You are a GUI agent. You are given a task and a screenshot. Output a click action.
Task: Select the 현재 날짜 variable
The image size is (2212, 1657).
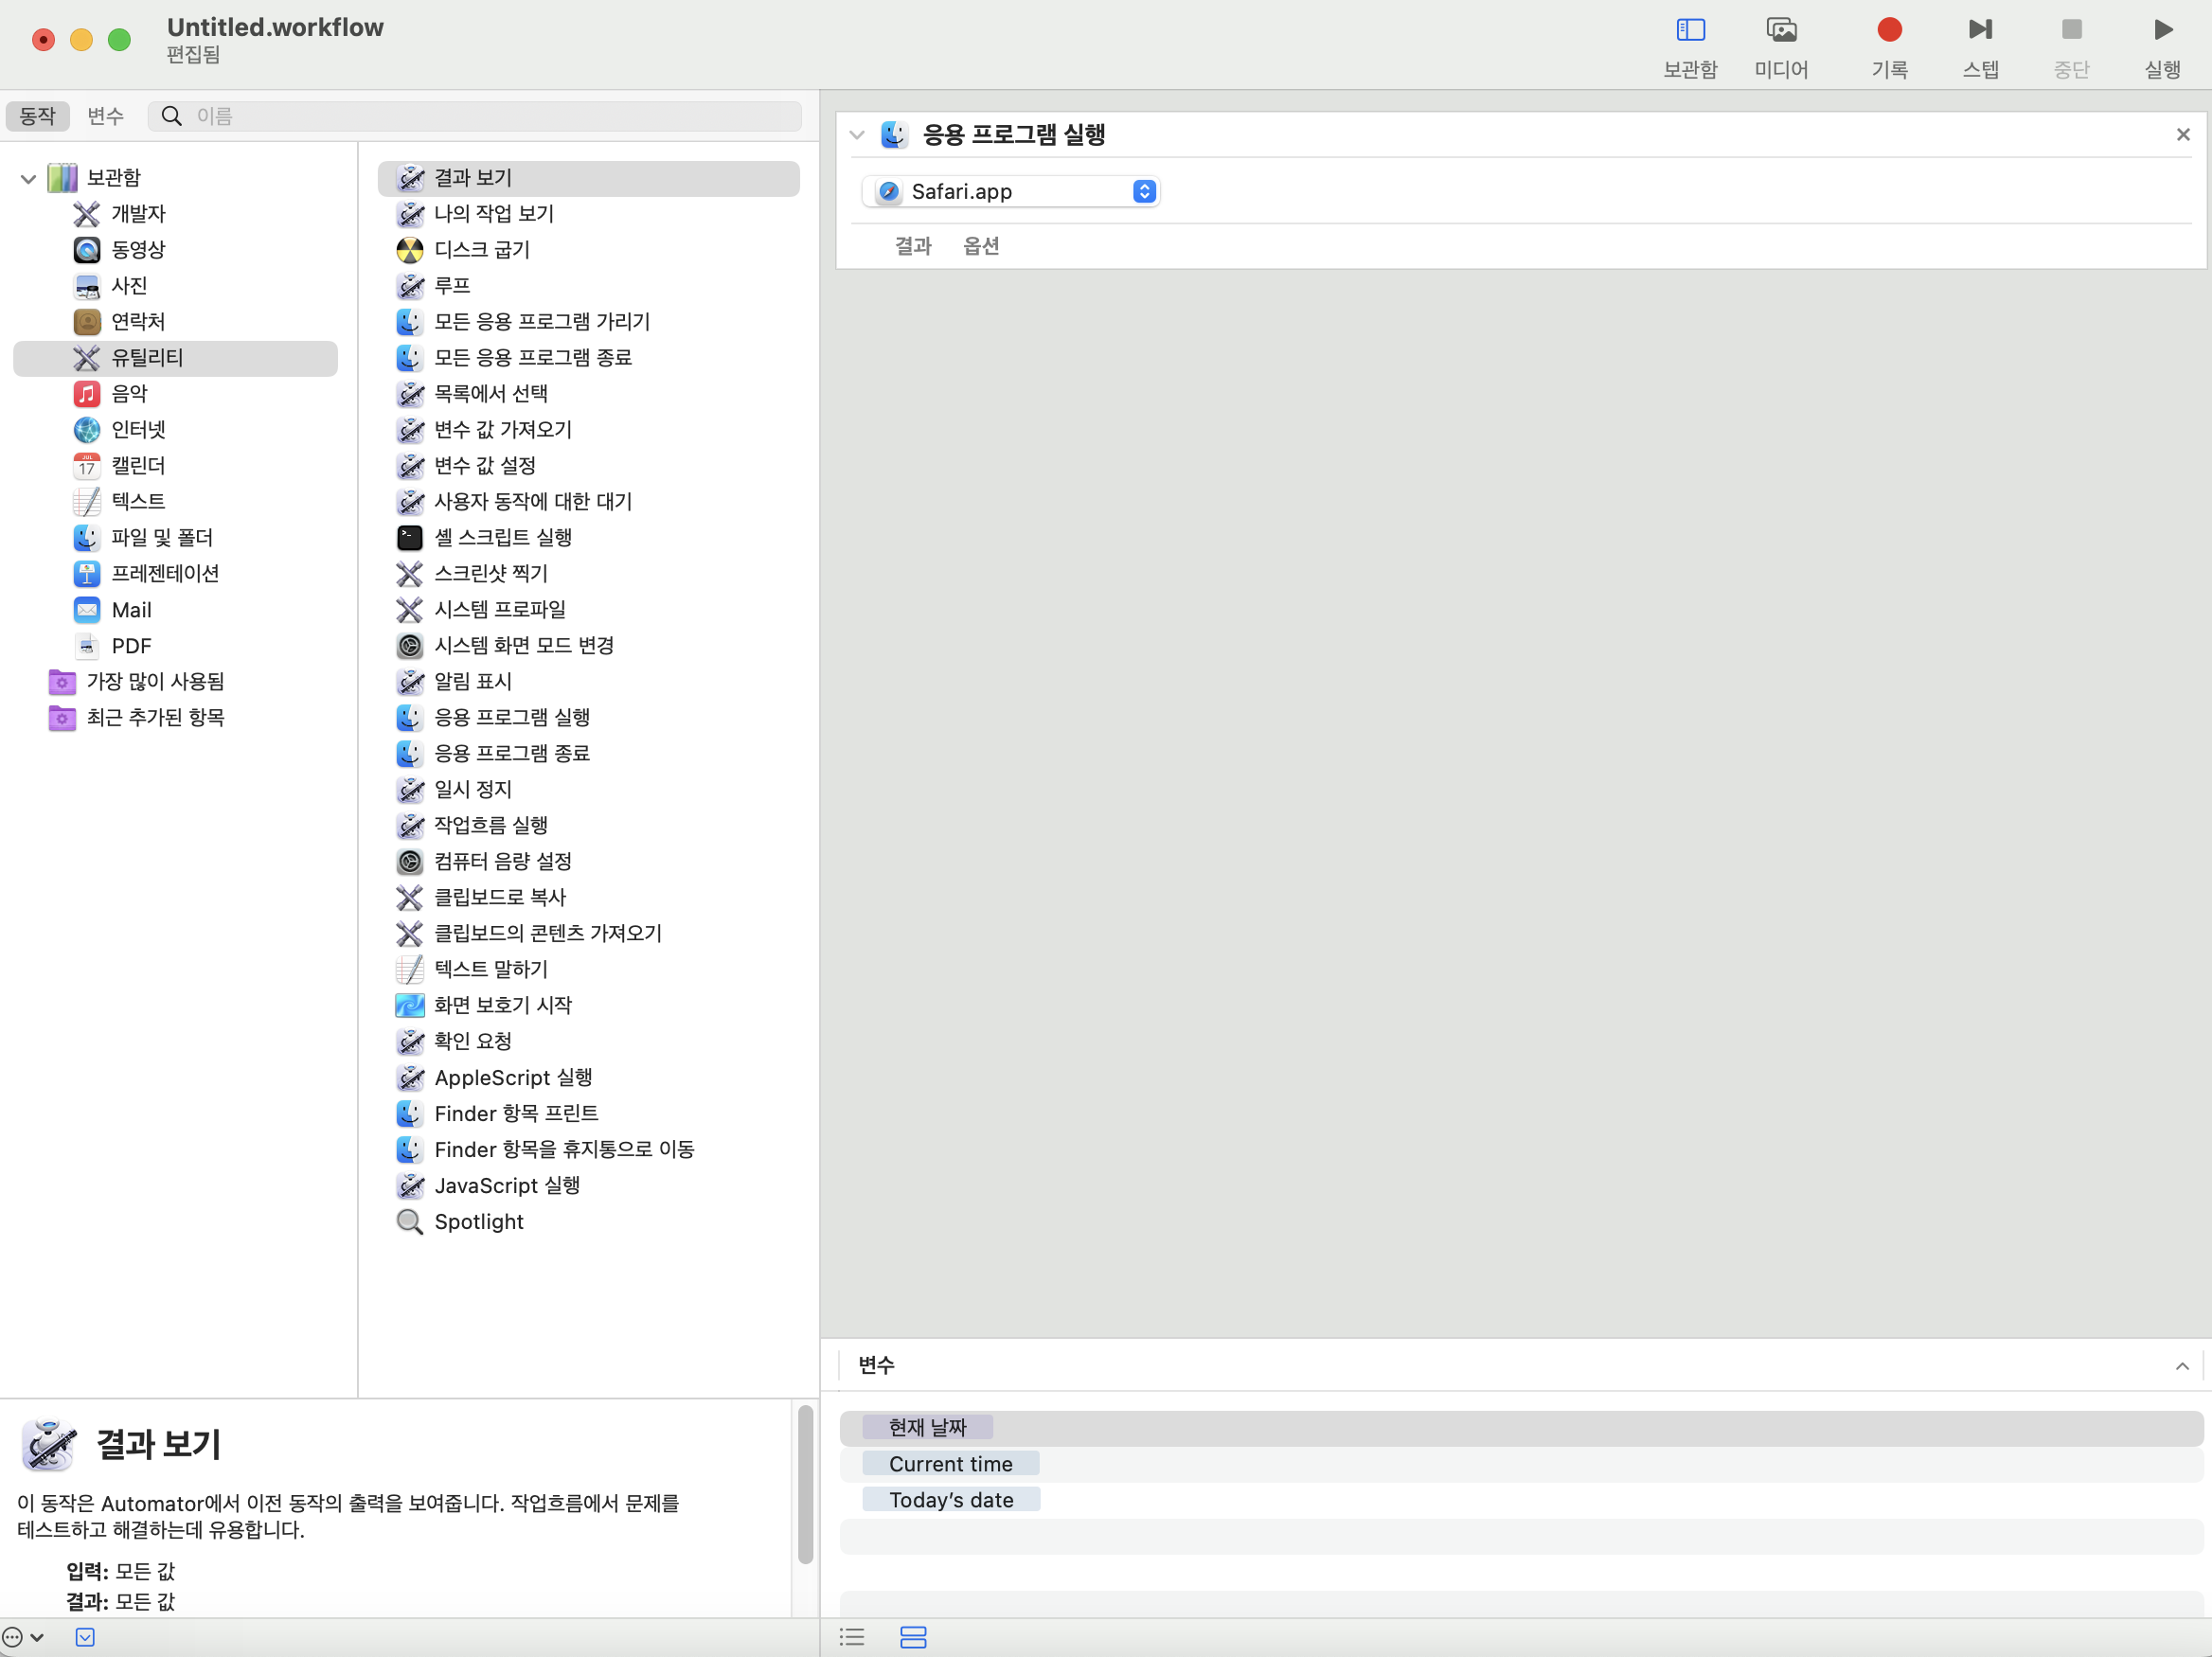(x=928, y=1428)
